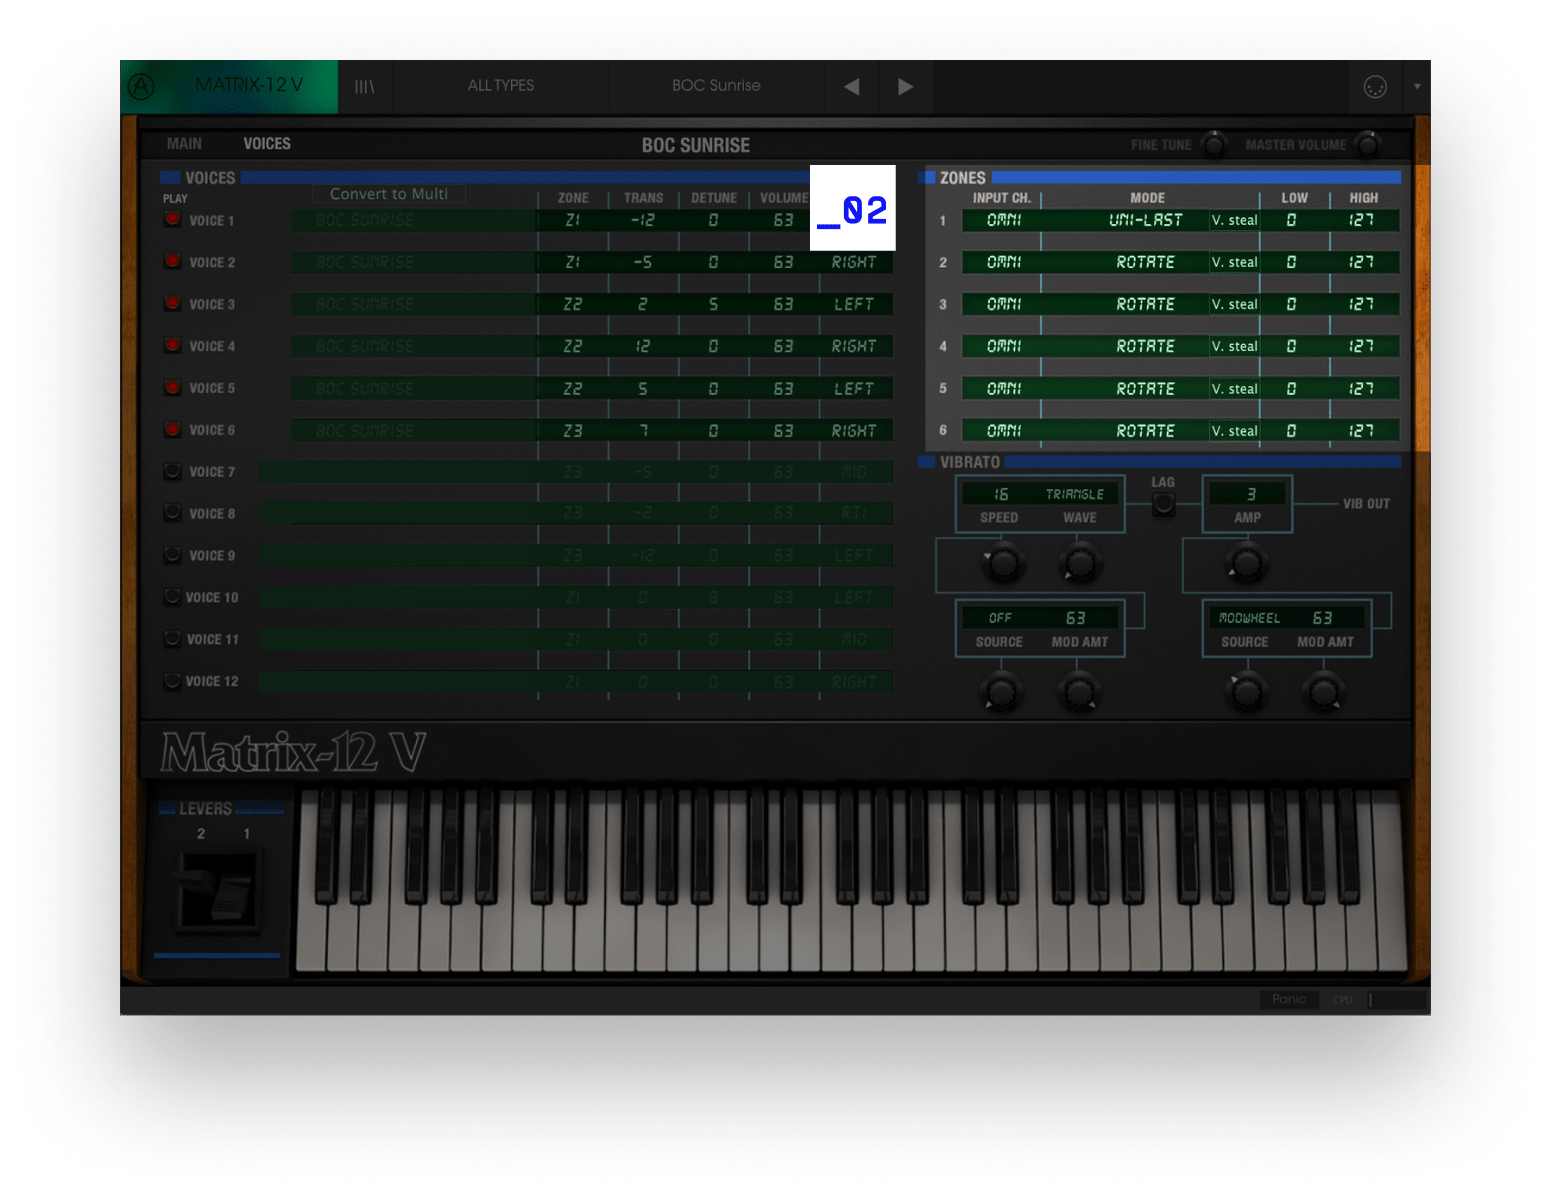Screen dimensions: 1551x1196
Task: Click the BOC Sunrise preset name
Action: click(716, 86)
